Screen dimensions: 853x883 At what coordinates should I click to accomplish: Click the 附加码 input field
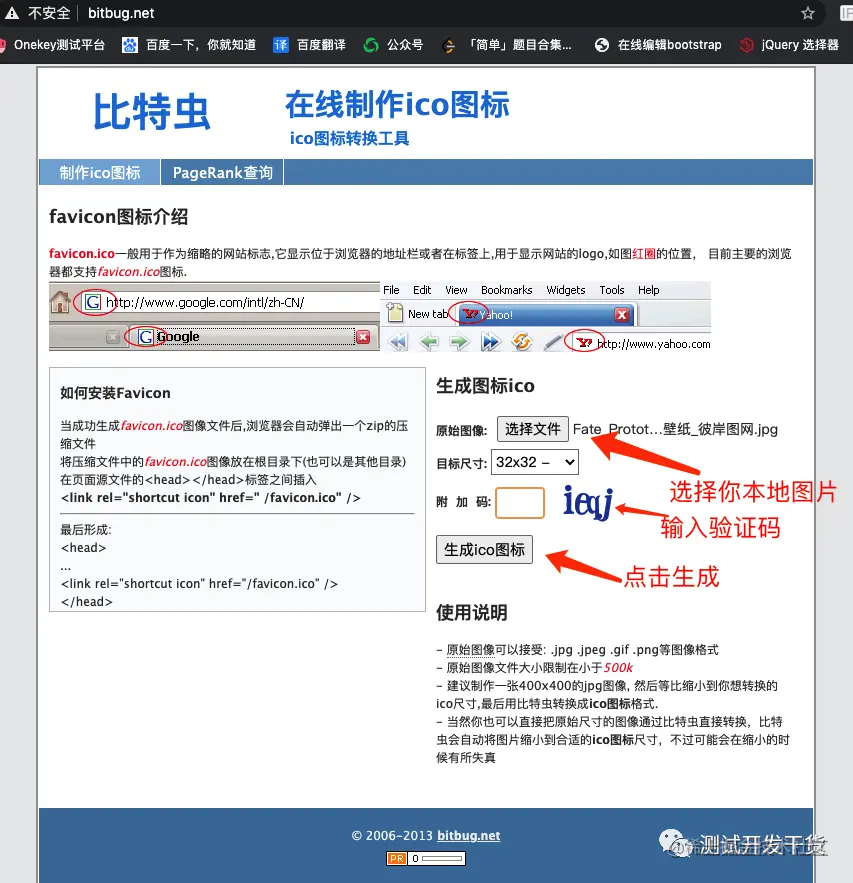coord(519,504)
